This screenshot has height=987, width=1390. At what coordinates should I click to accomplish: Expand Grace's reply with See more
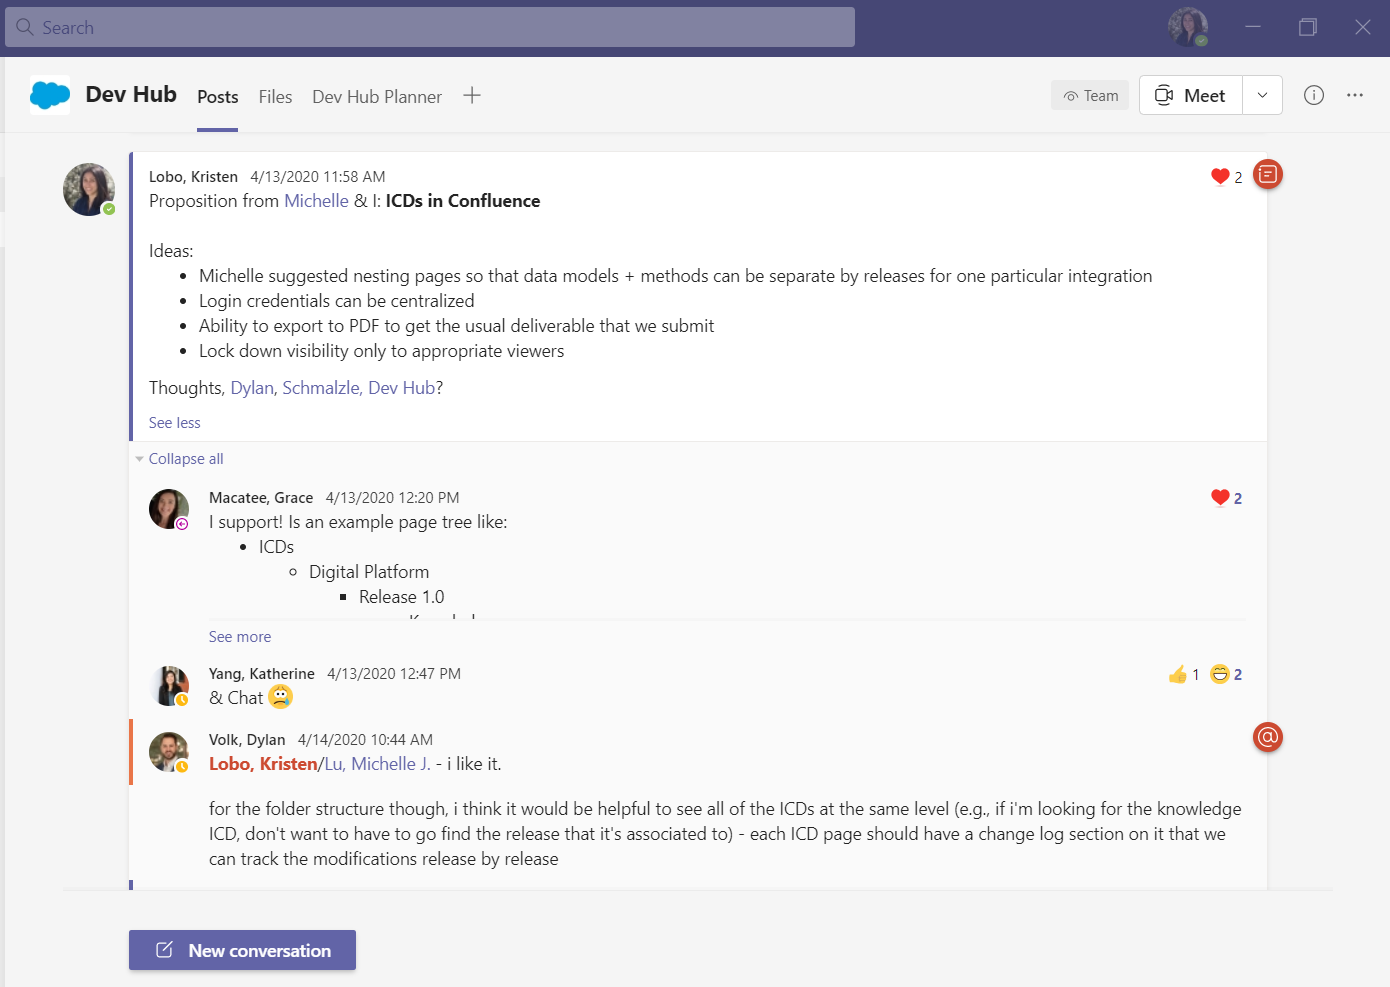coord(239,637)
